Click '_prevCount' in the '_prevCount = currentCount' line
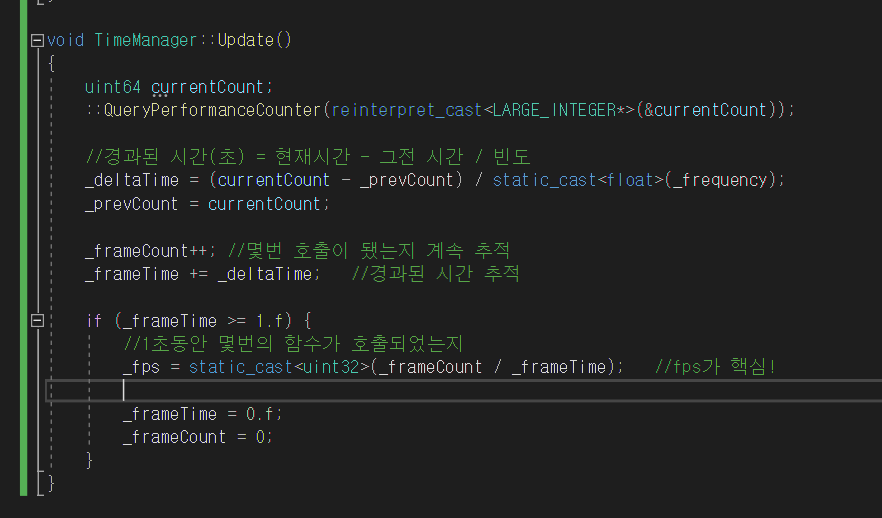 coord(132,204)
